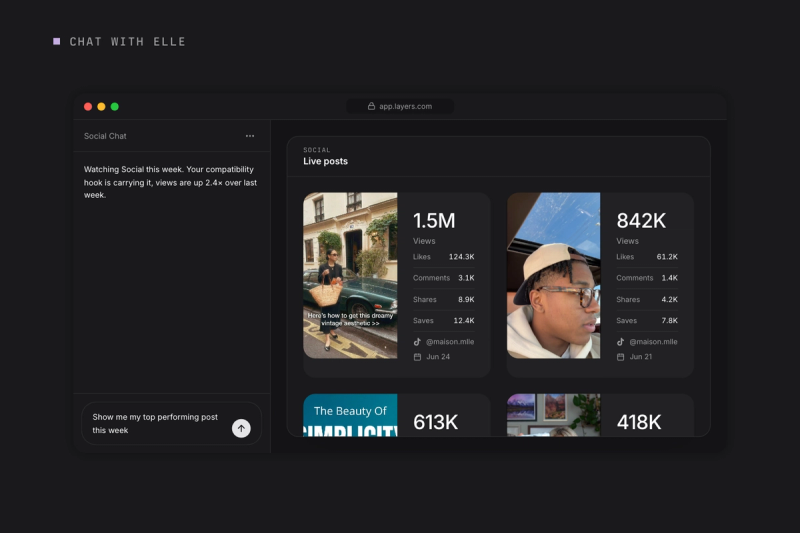800x533 pixels.
Task: Open the man in beige cap thumbnail
Action: pos(554,275)
